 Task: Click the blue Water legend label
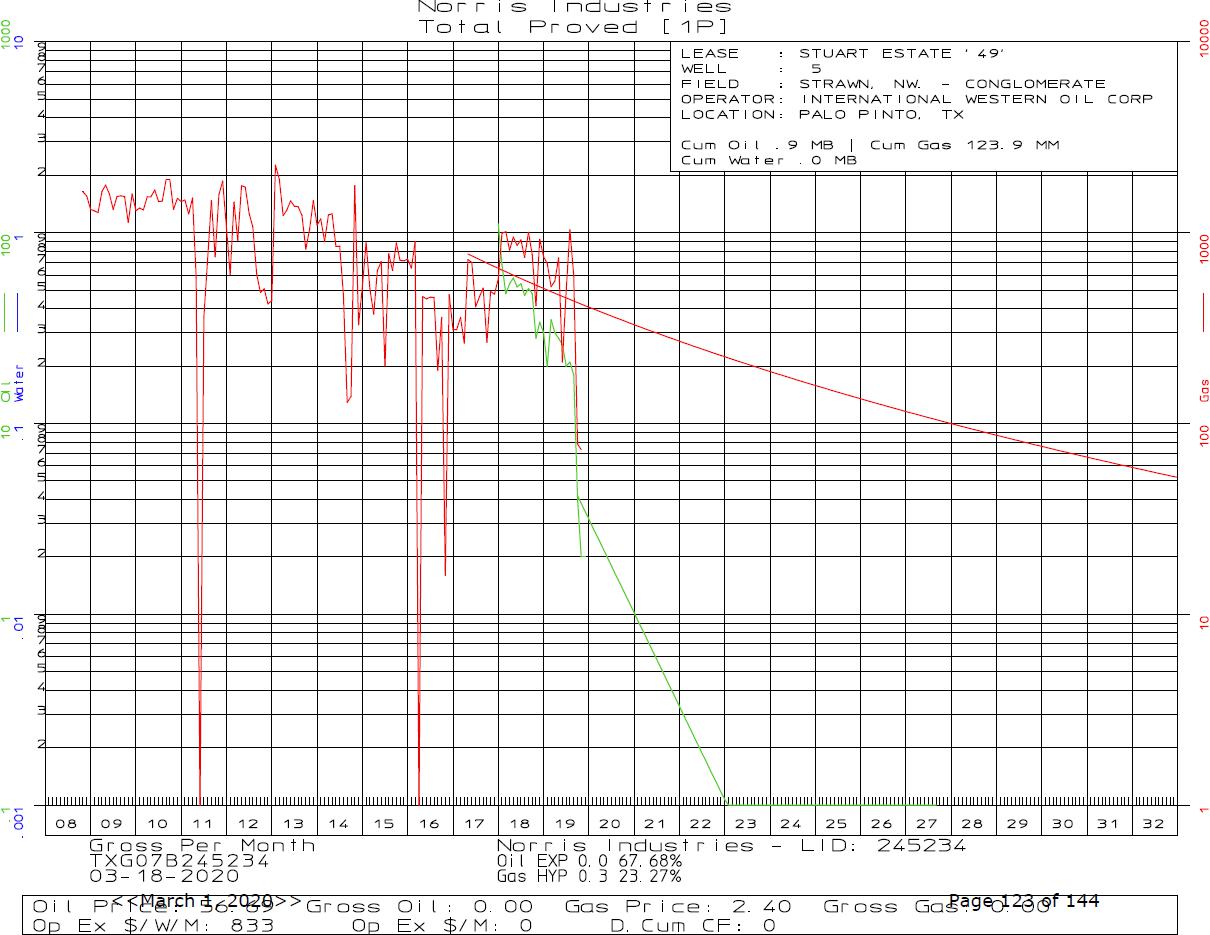coord(19,383)
